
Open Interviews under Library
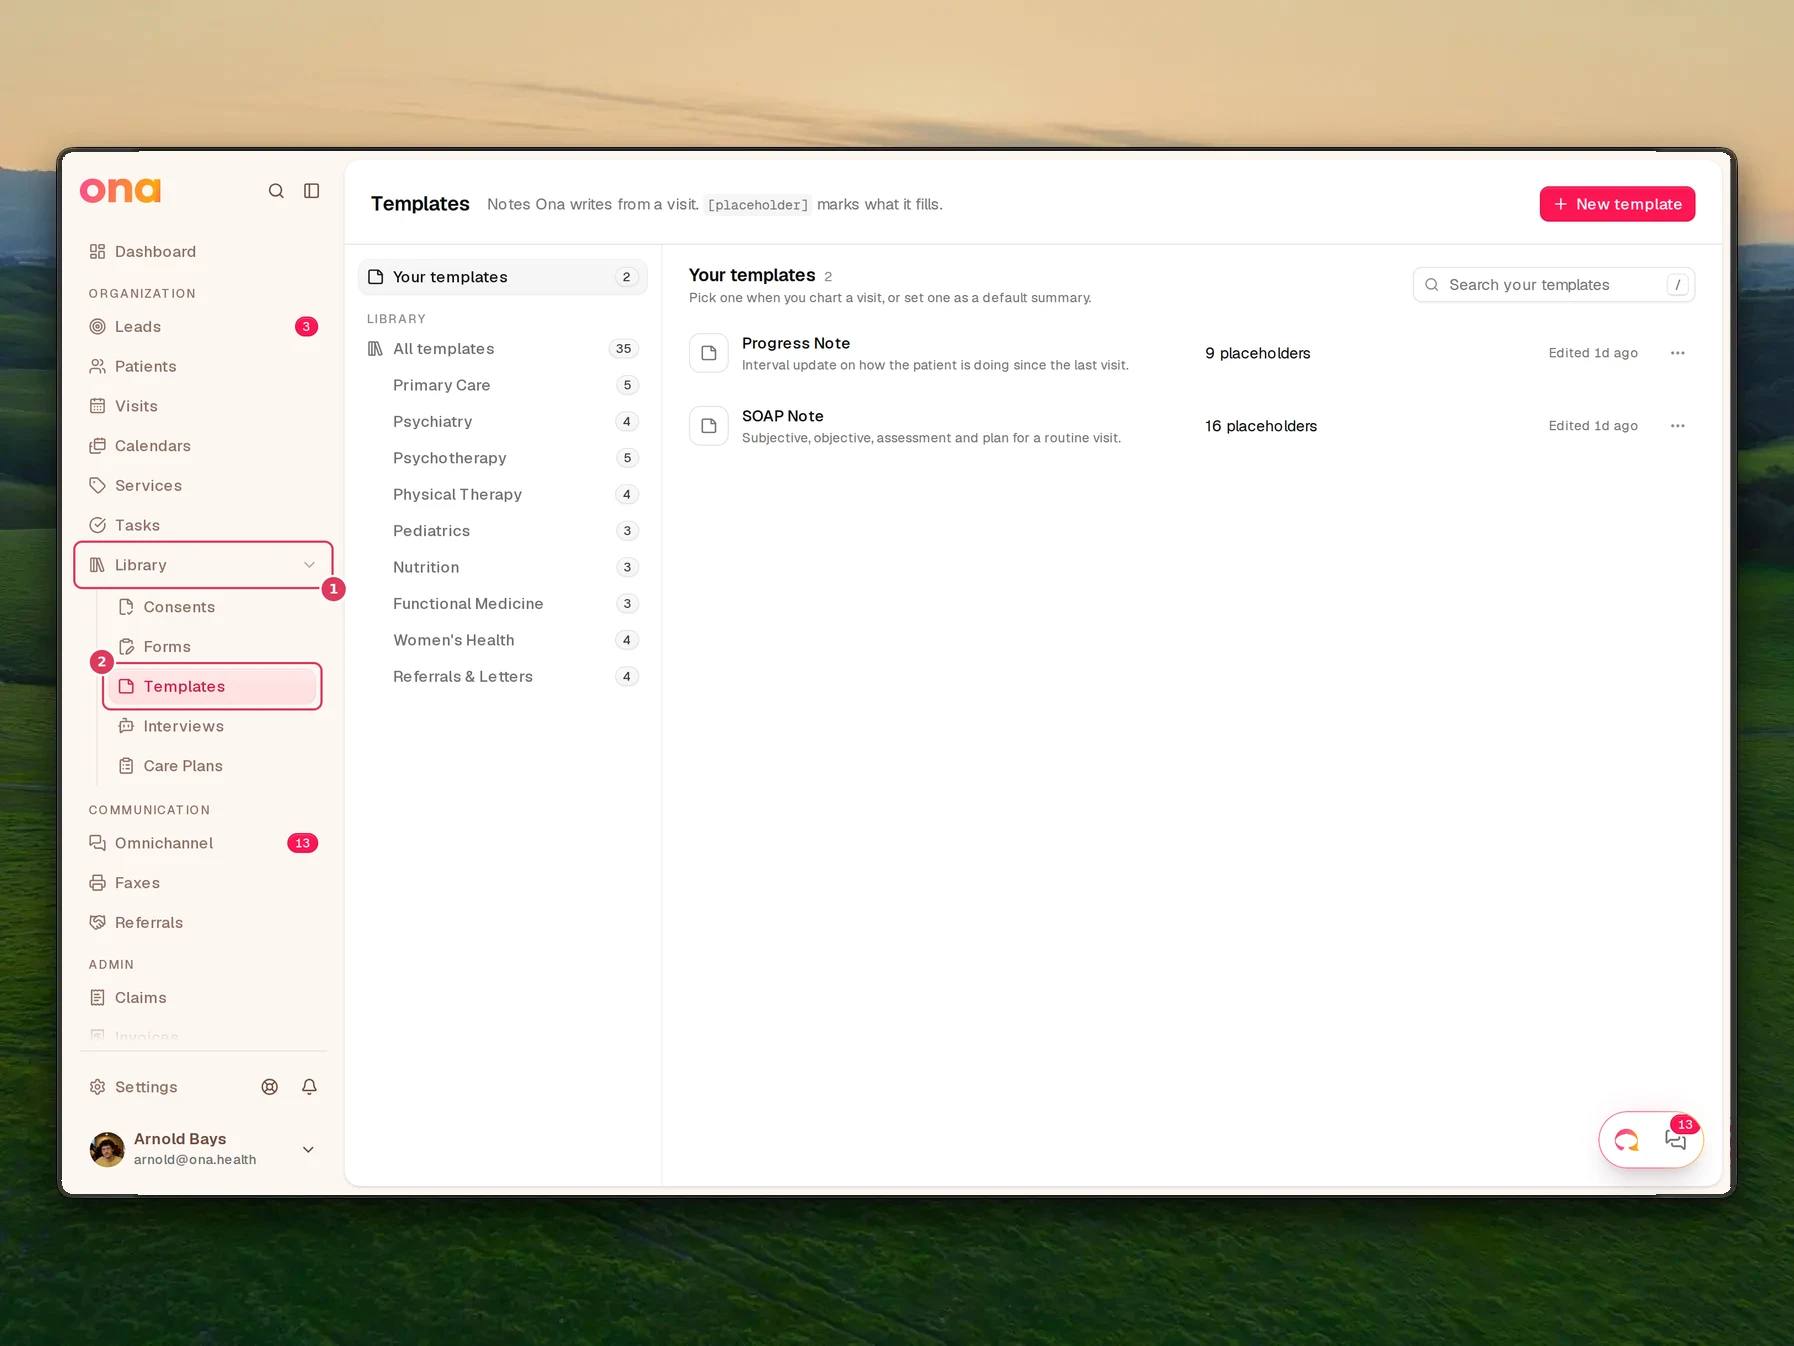point(213,726)
